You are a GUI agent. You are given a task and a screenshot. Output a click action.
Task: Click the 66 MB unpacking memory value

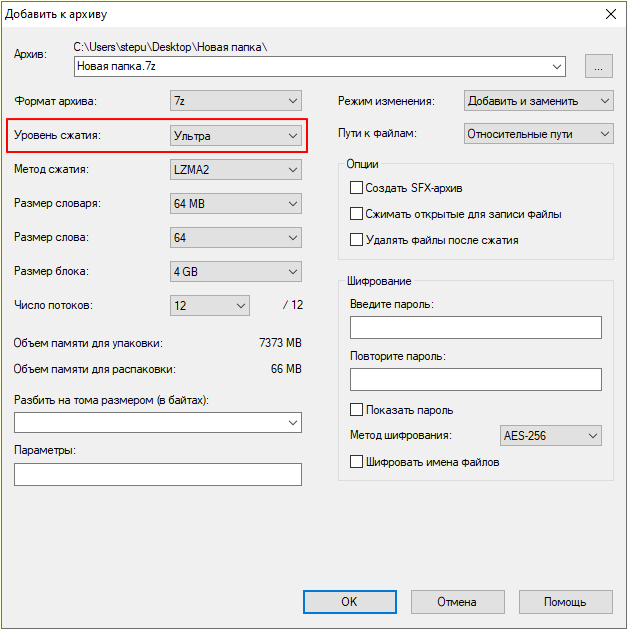point(286,369)
